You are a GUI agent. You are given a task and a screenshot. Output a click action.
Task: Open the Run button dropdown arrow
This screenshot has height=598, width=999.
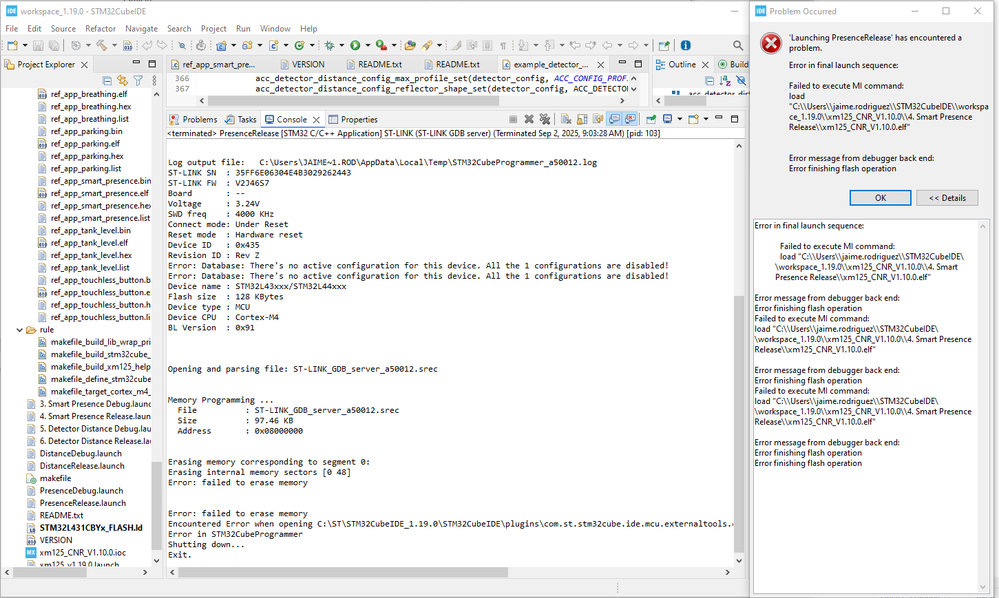point(366,45)
